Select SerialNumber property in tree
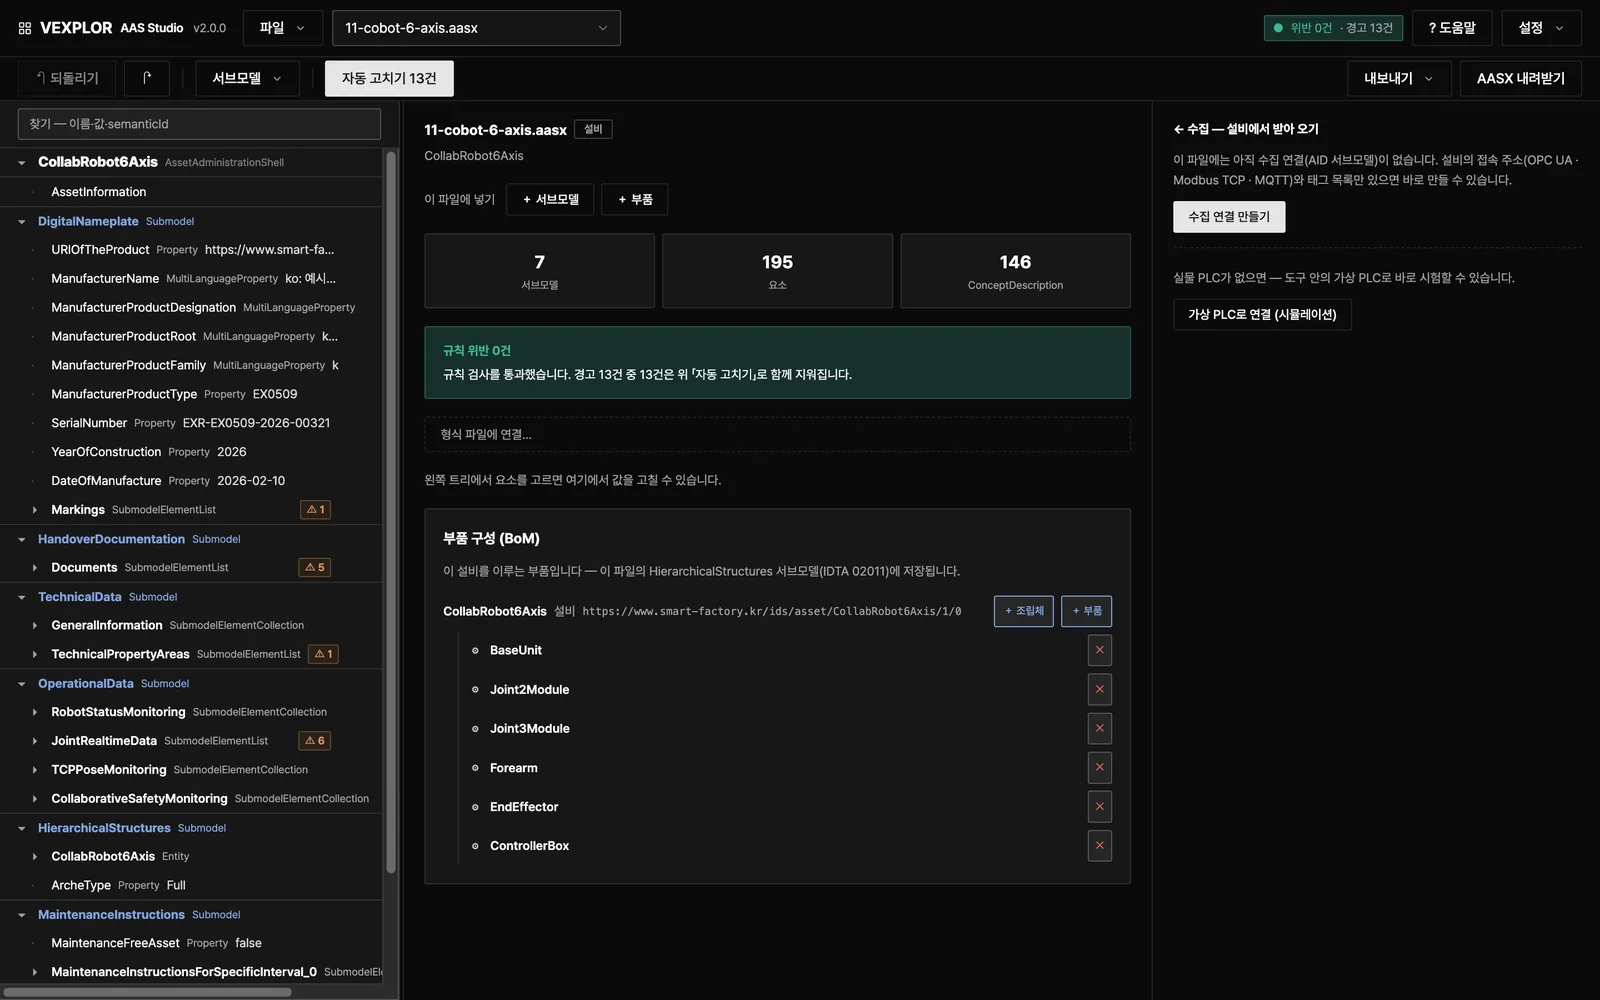This screenshot has height=1000, width=1600. click(x=191, y=423)
